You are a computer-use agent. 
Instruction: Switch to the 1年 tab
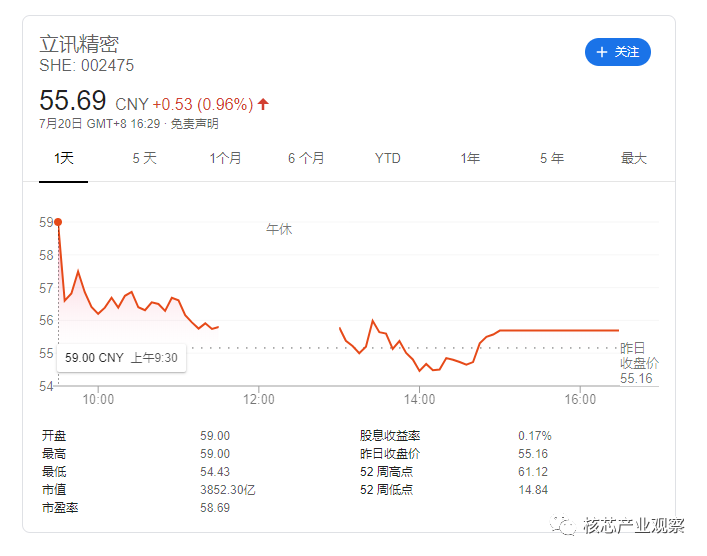click(470, 158)
